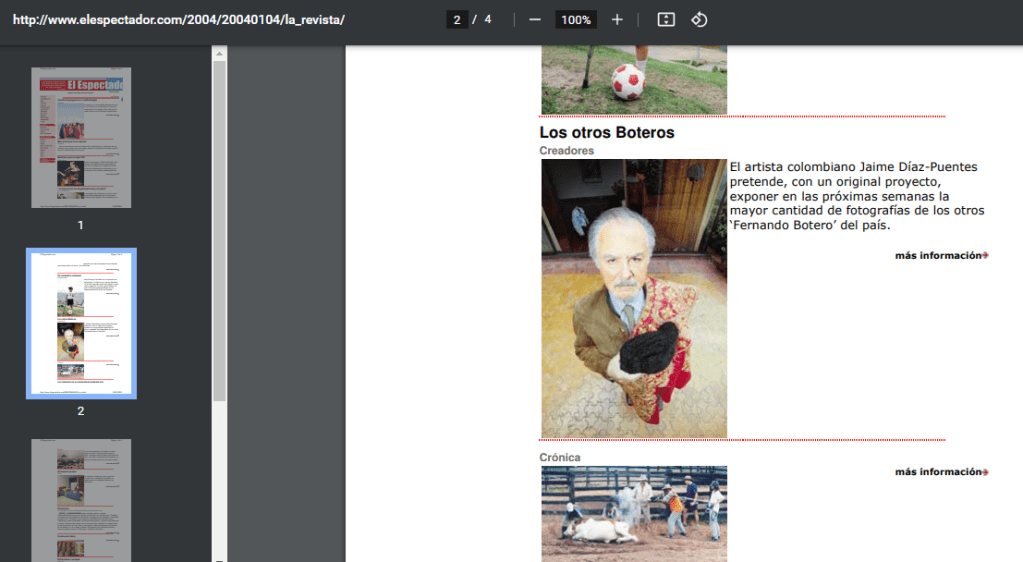Click the current page number field
1023x562 pixels.
[457, 20]
